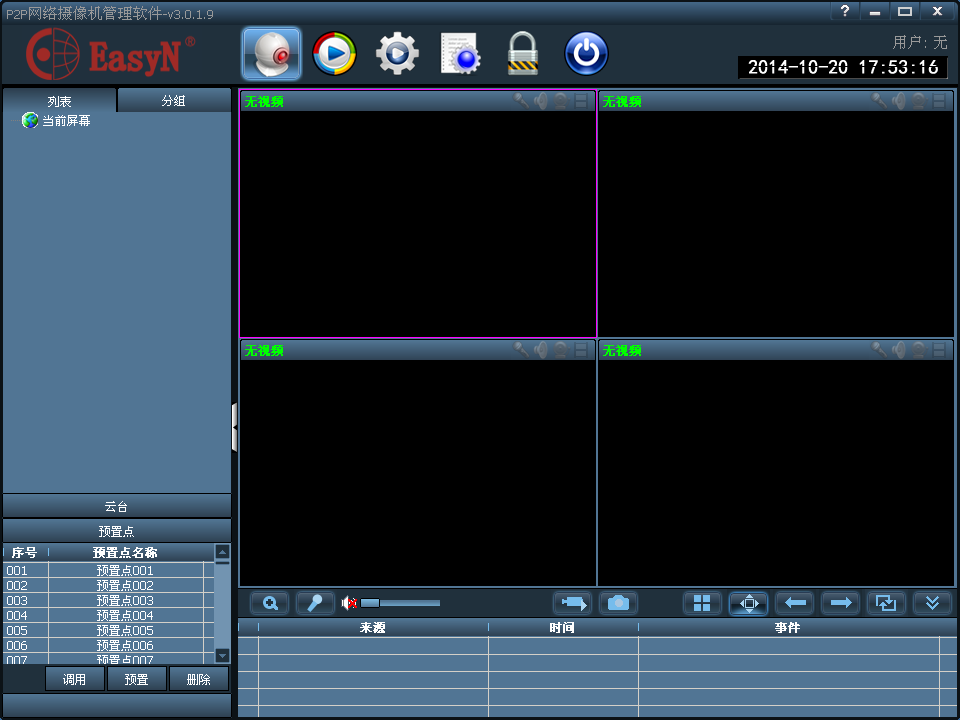Click the blue power exit icon
This screenshot has height=720, width=960.
pyautogui.click(x=586, y=54)
